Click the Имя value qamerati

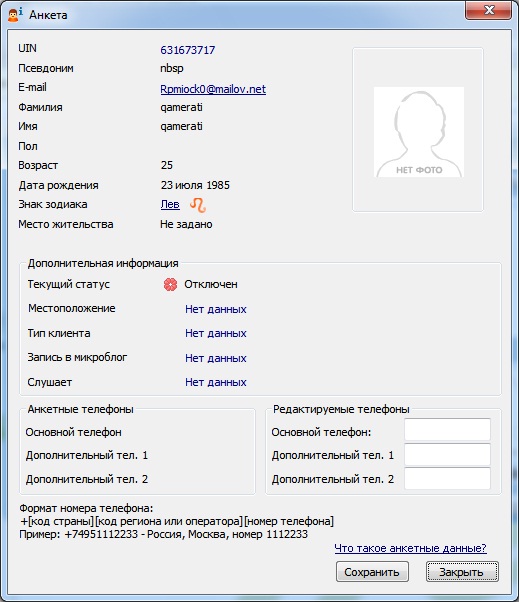point(181,126)
